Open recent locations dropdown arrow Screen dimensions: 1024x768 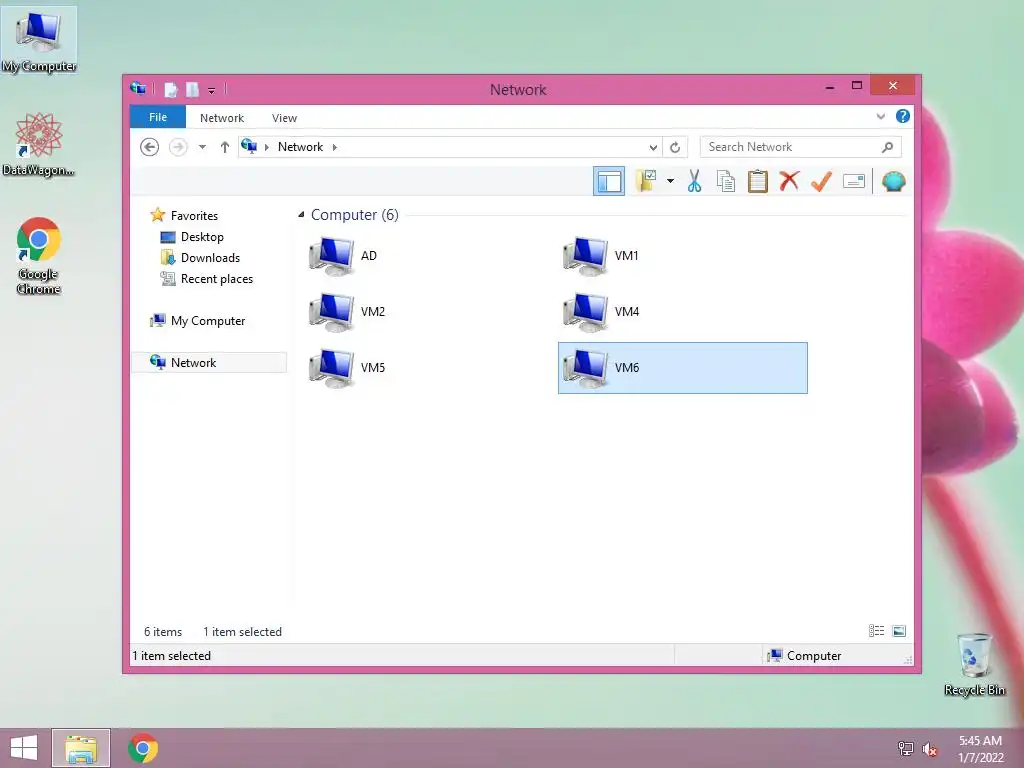coord(202,147)
